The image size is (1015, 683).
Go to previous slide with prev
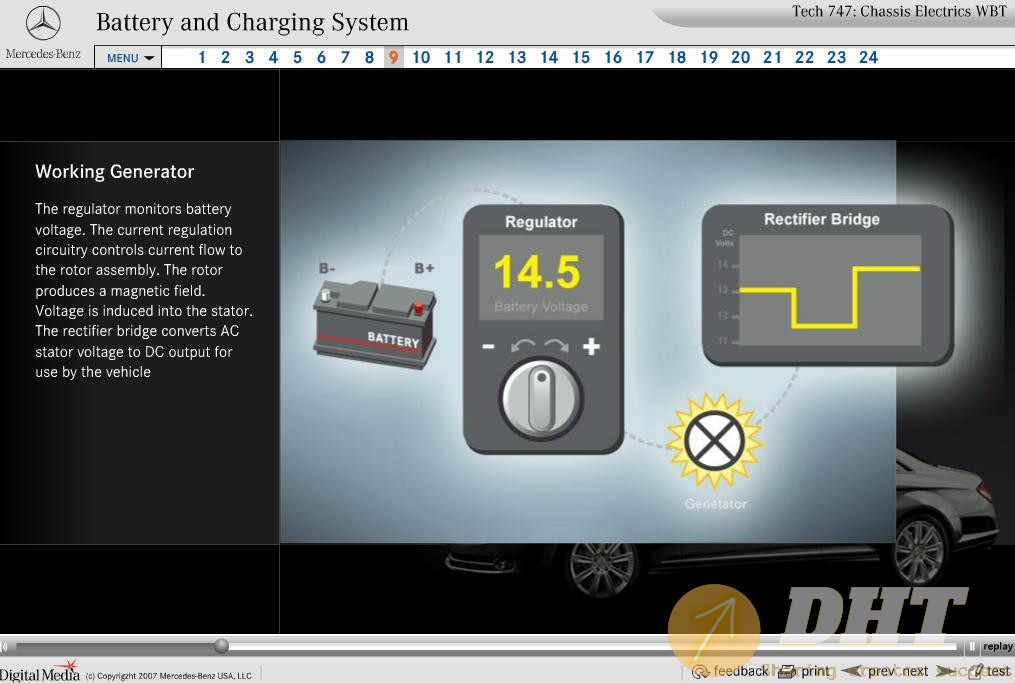(x=870, y=671)
